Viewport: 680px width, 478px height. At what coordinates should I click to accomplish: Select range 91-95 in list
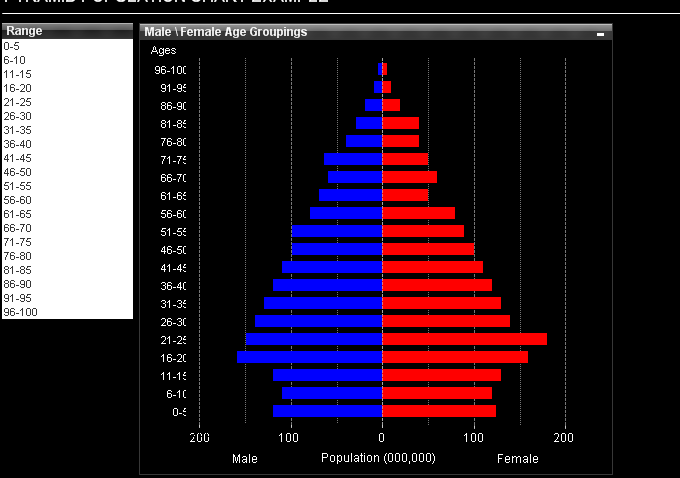(x=67, y=298)
